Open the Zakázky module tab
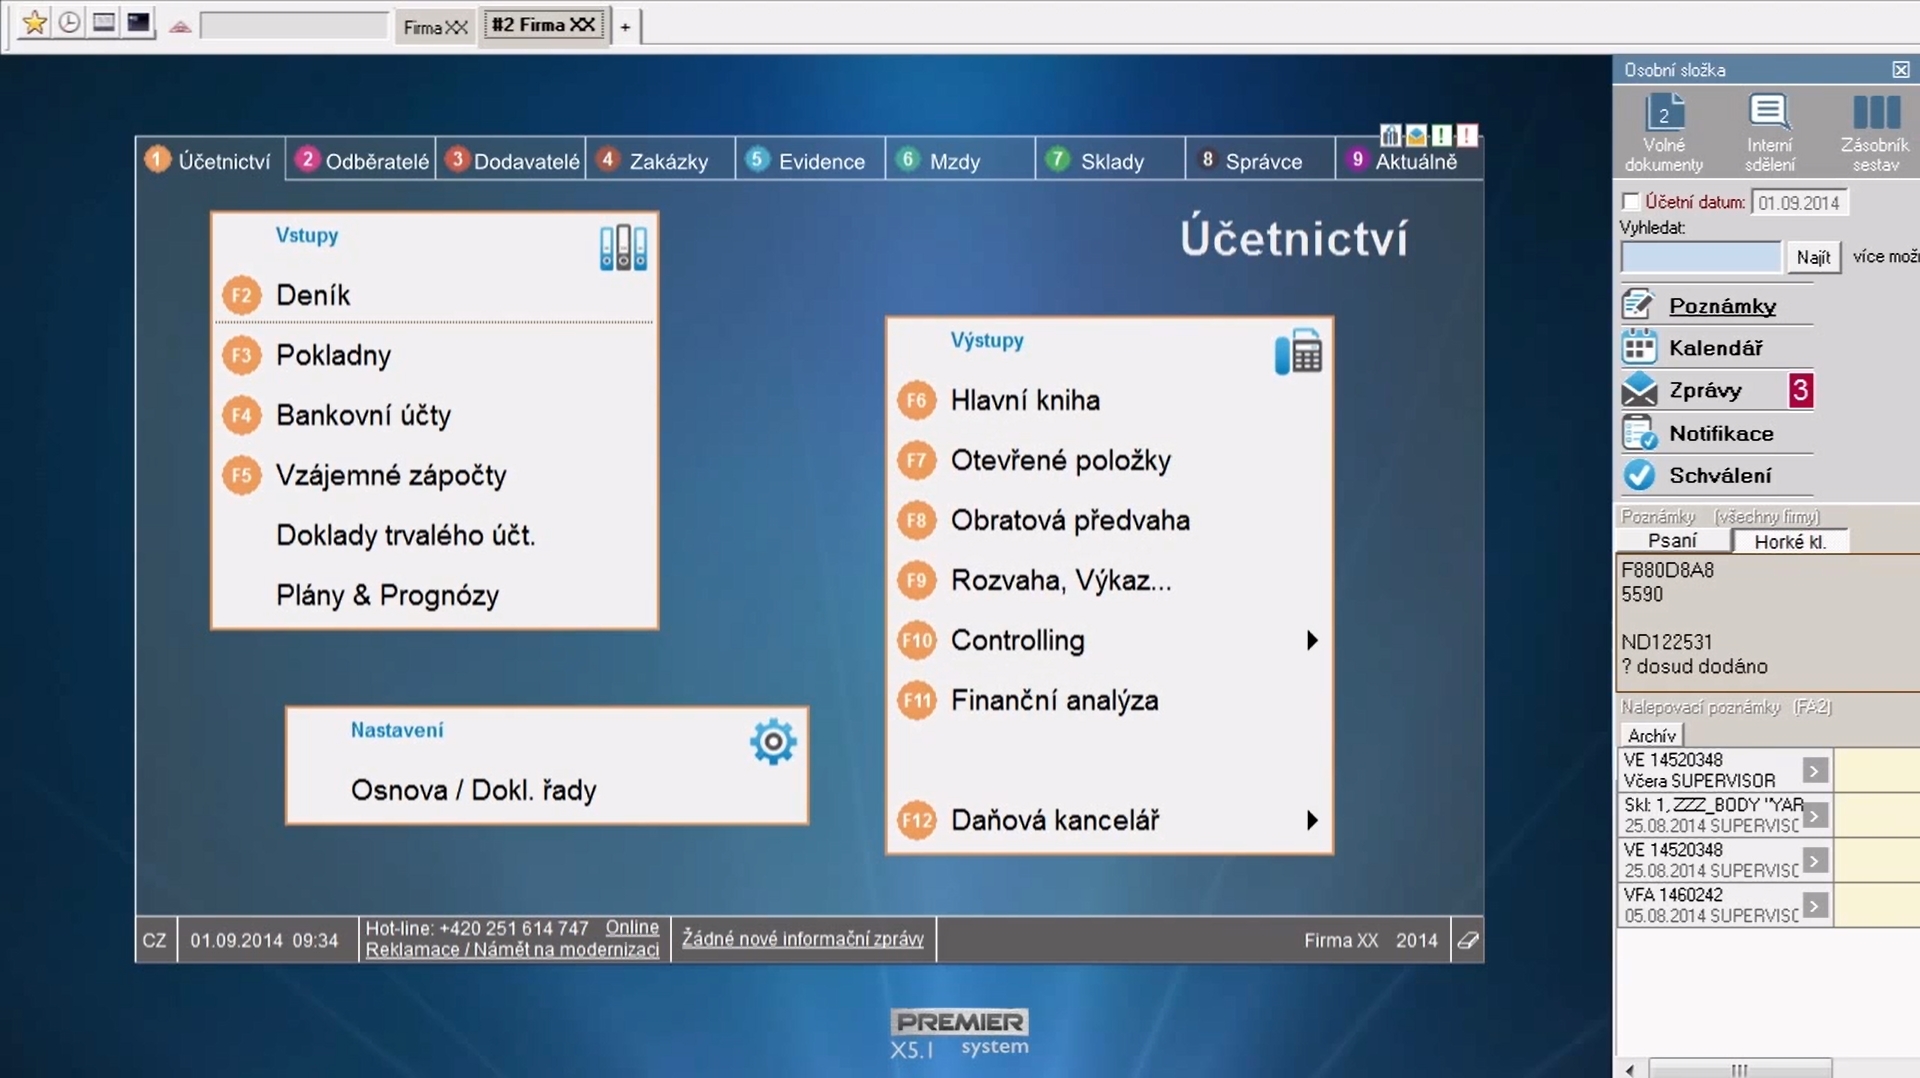This screenshot has width=1920, height=1078. coord(662,161)
